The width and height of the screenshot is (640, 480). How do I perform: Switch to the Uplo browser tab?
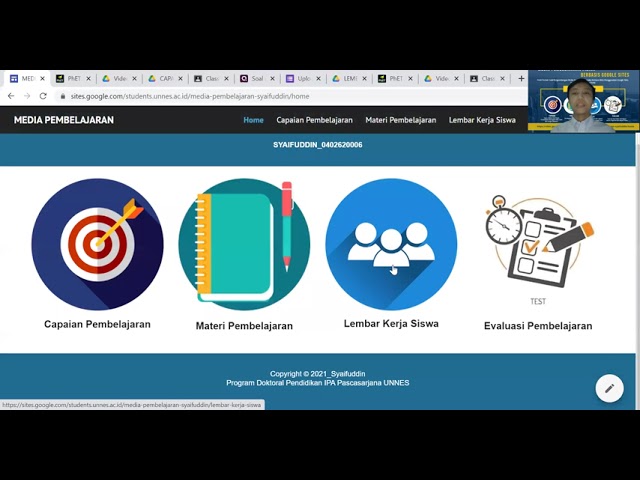click(301, 78)
